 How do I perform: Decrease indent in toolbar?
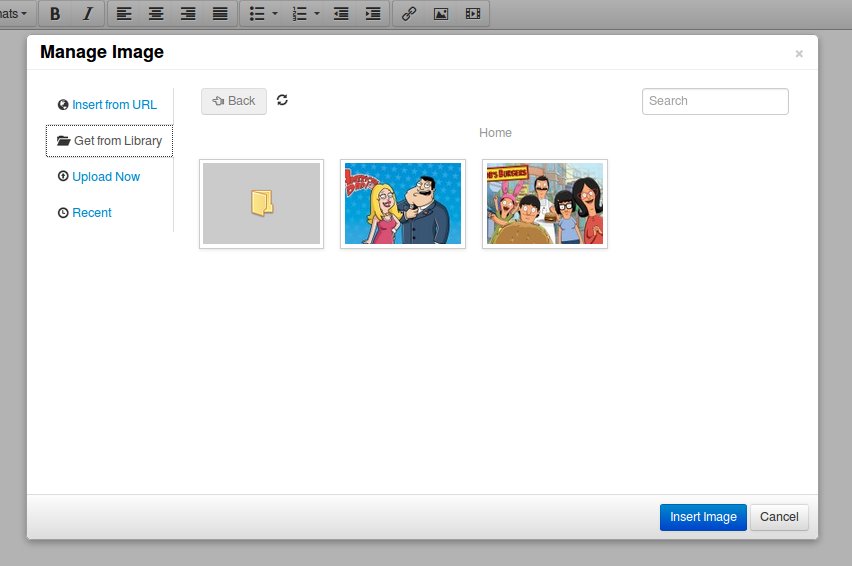point(341,14)
